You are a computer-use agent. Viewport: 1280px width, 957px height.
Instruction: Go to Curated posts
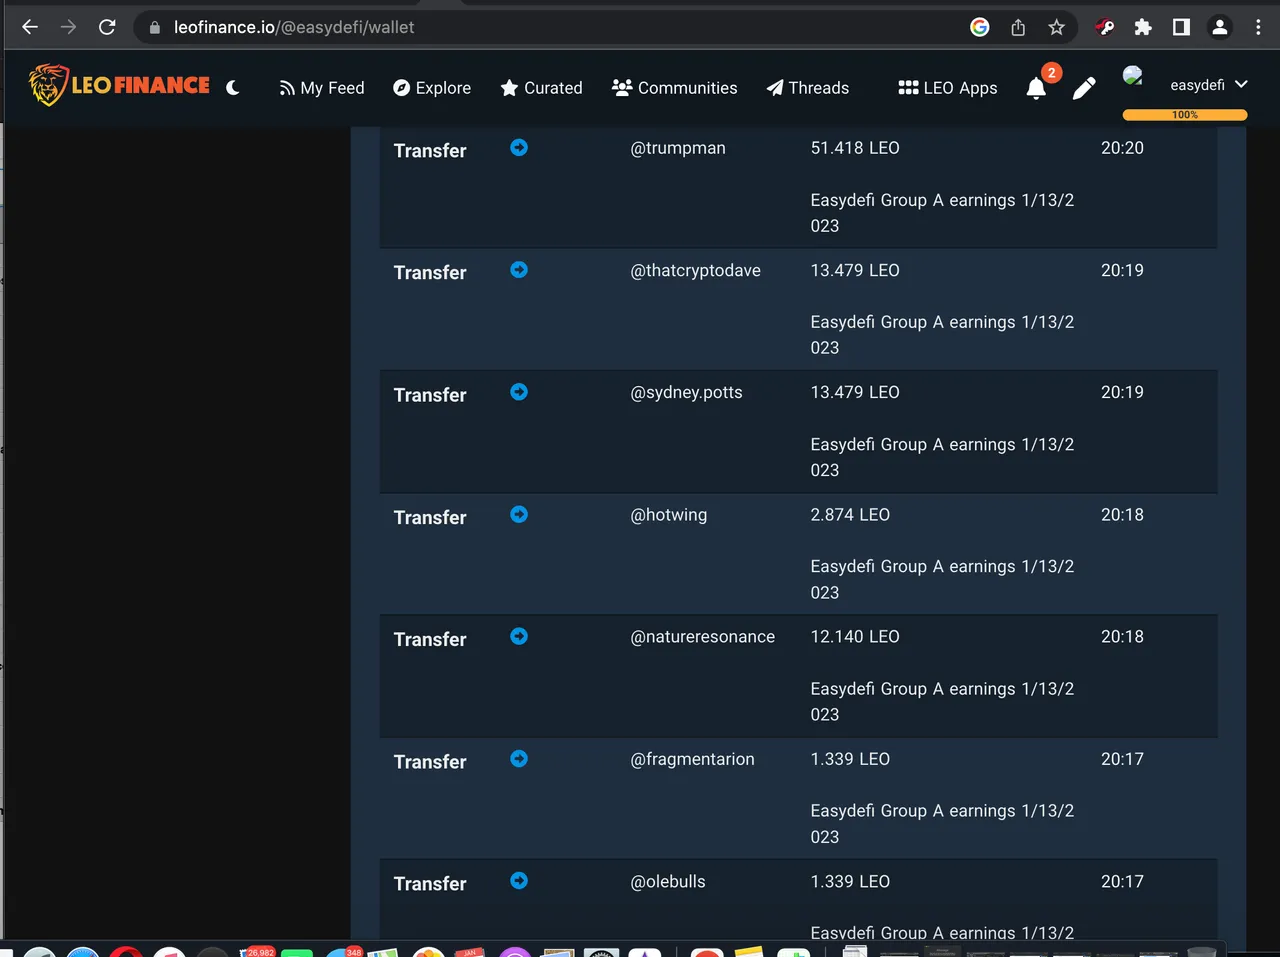[541, 88]
